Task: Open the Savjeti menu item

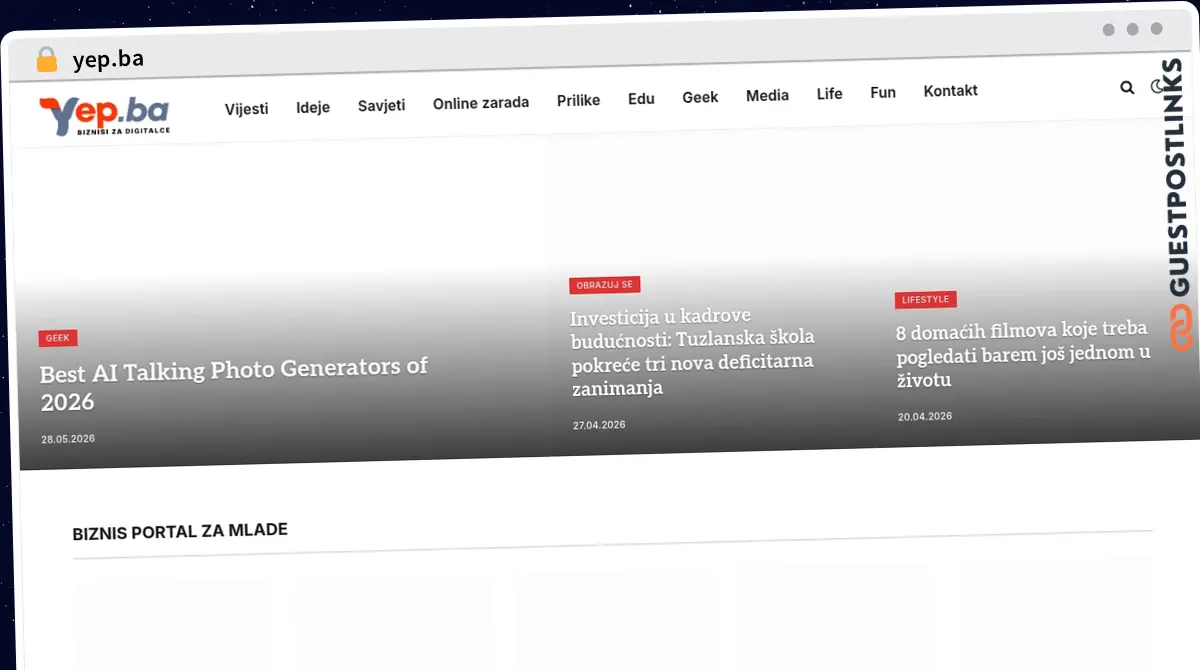Action: point(382,105)
